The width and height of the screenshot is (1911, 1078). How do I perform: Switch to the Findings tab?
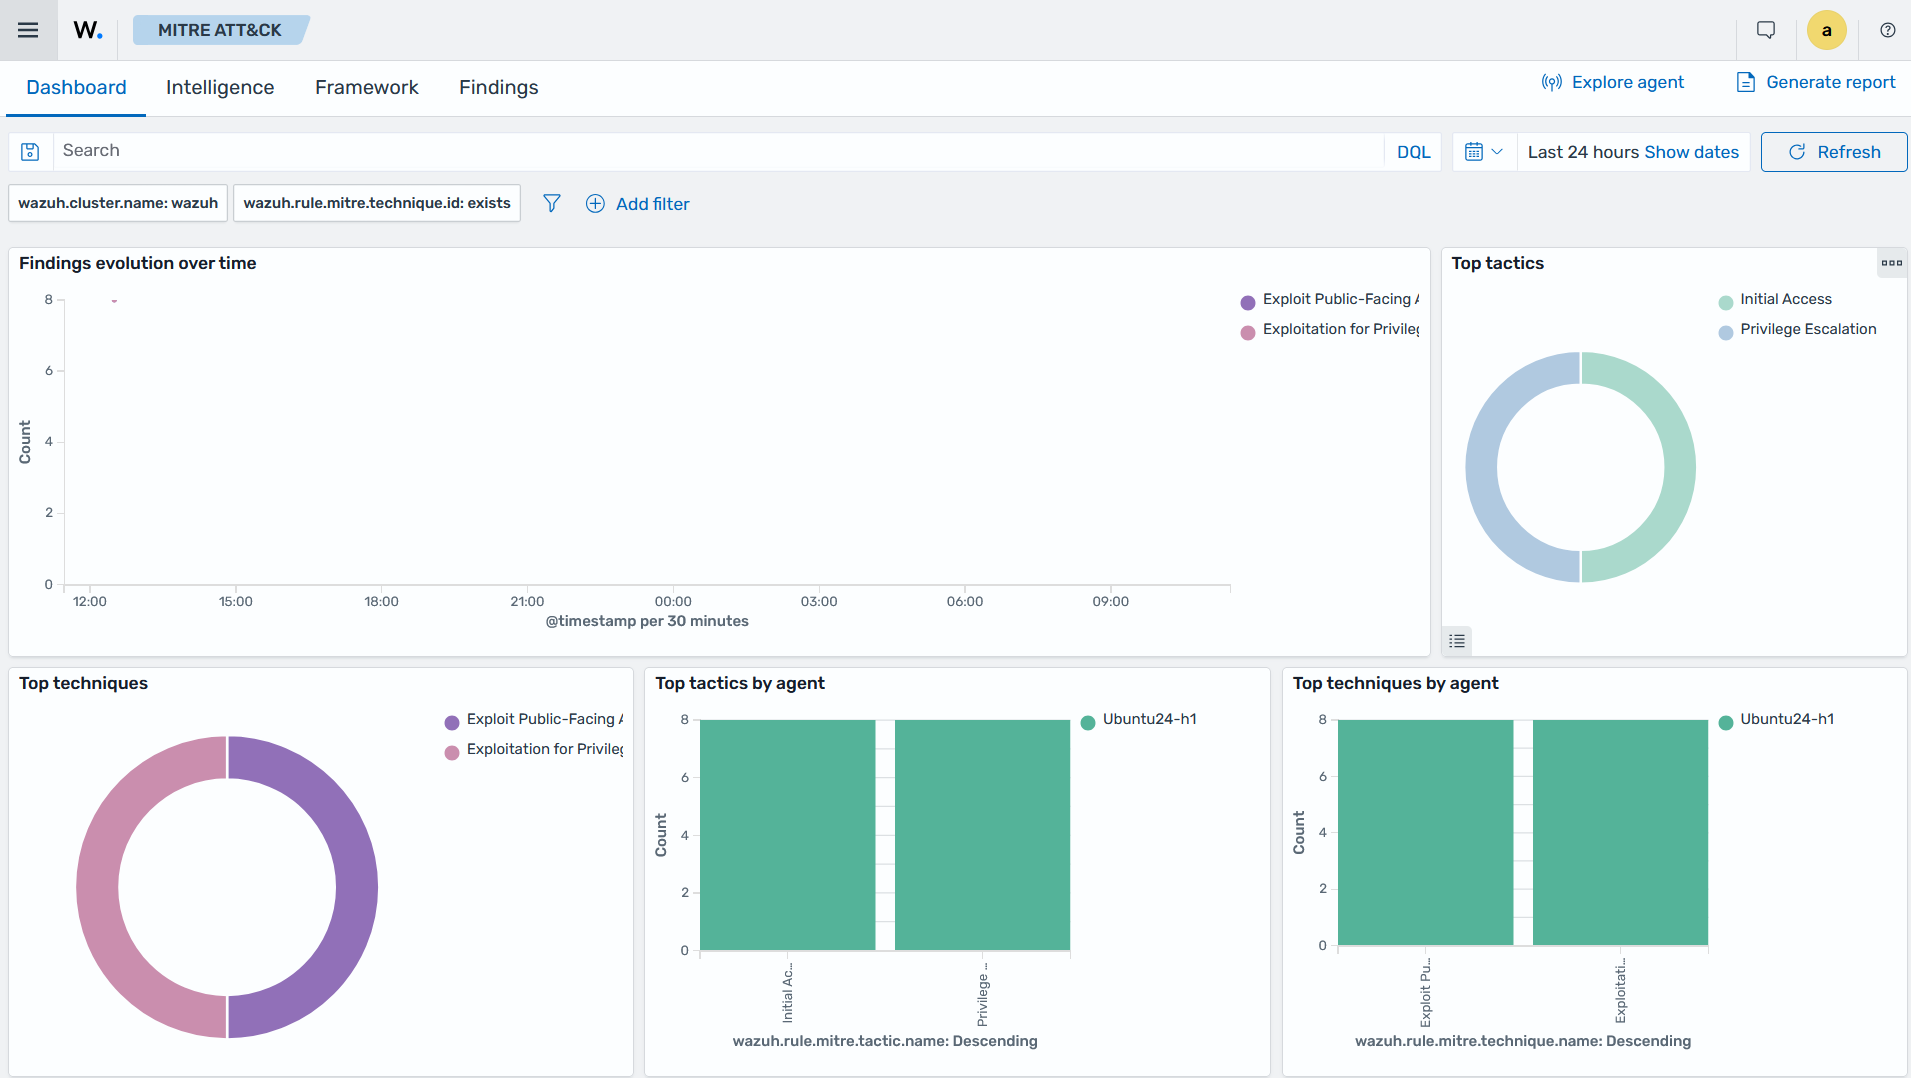click(498, 88)
